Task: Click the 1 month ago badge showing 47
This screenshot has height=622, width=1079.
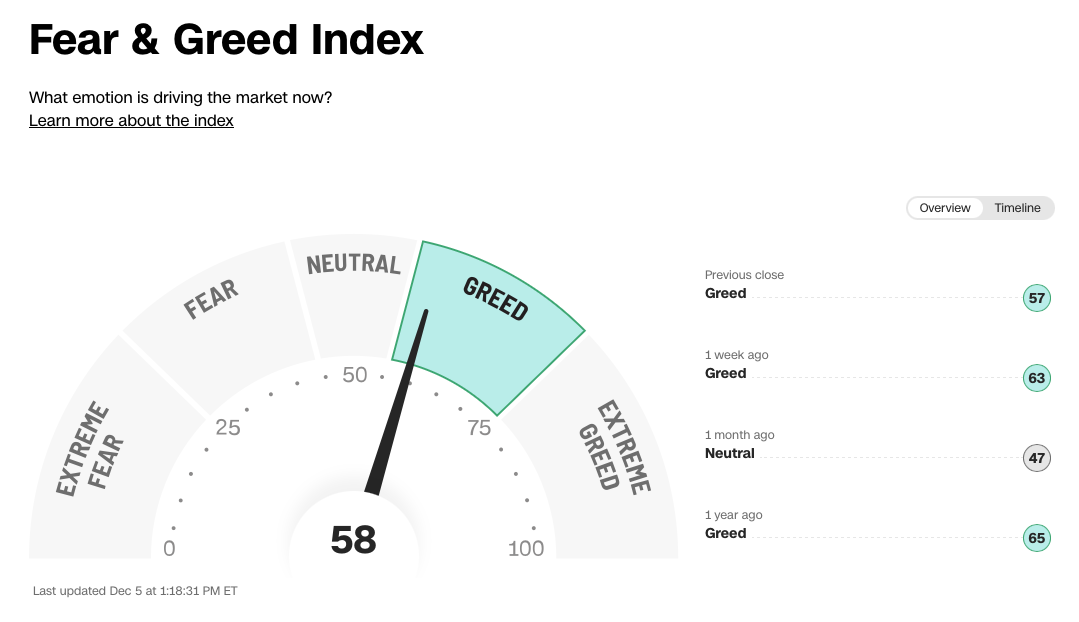Action: pos(1036,458)
